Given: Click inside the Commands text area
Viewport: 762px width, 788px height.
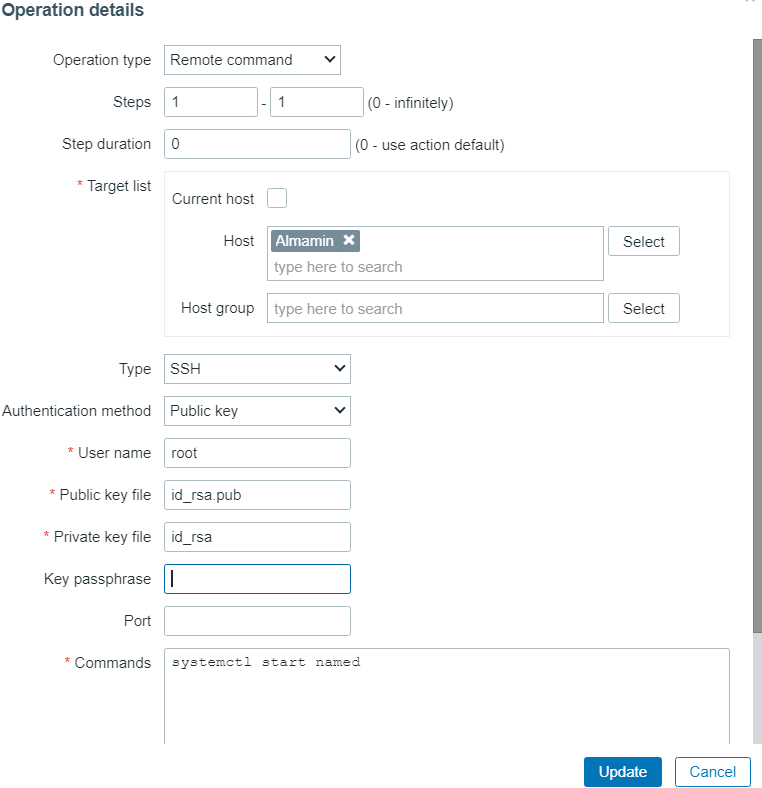Looking at the screenshot, I should pyautogui.click(x=446, y=700).
